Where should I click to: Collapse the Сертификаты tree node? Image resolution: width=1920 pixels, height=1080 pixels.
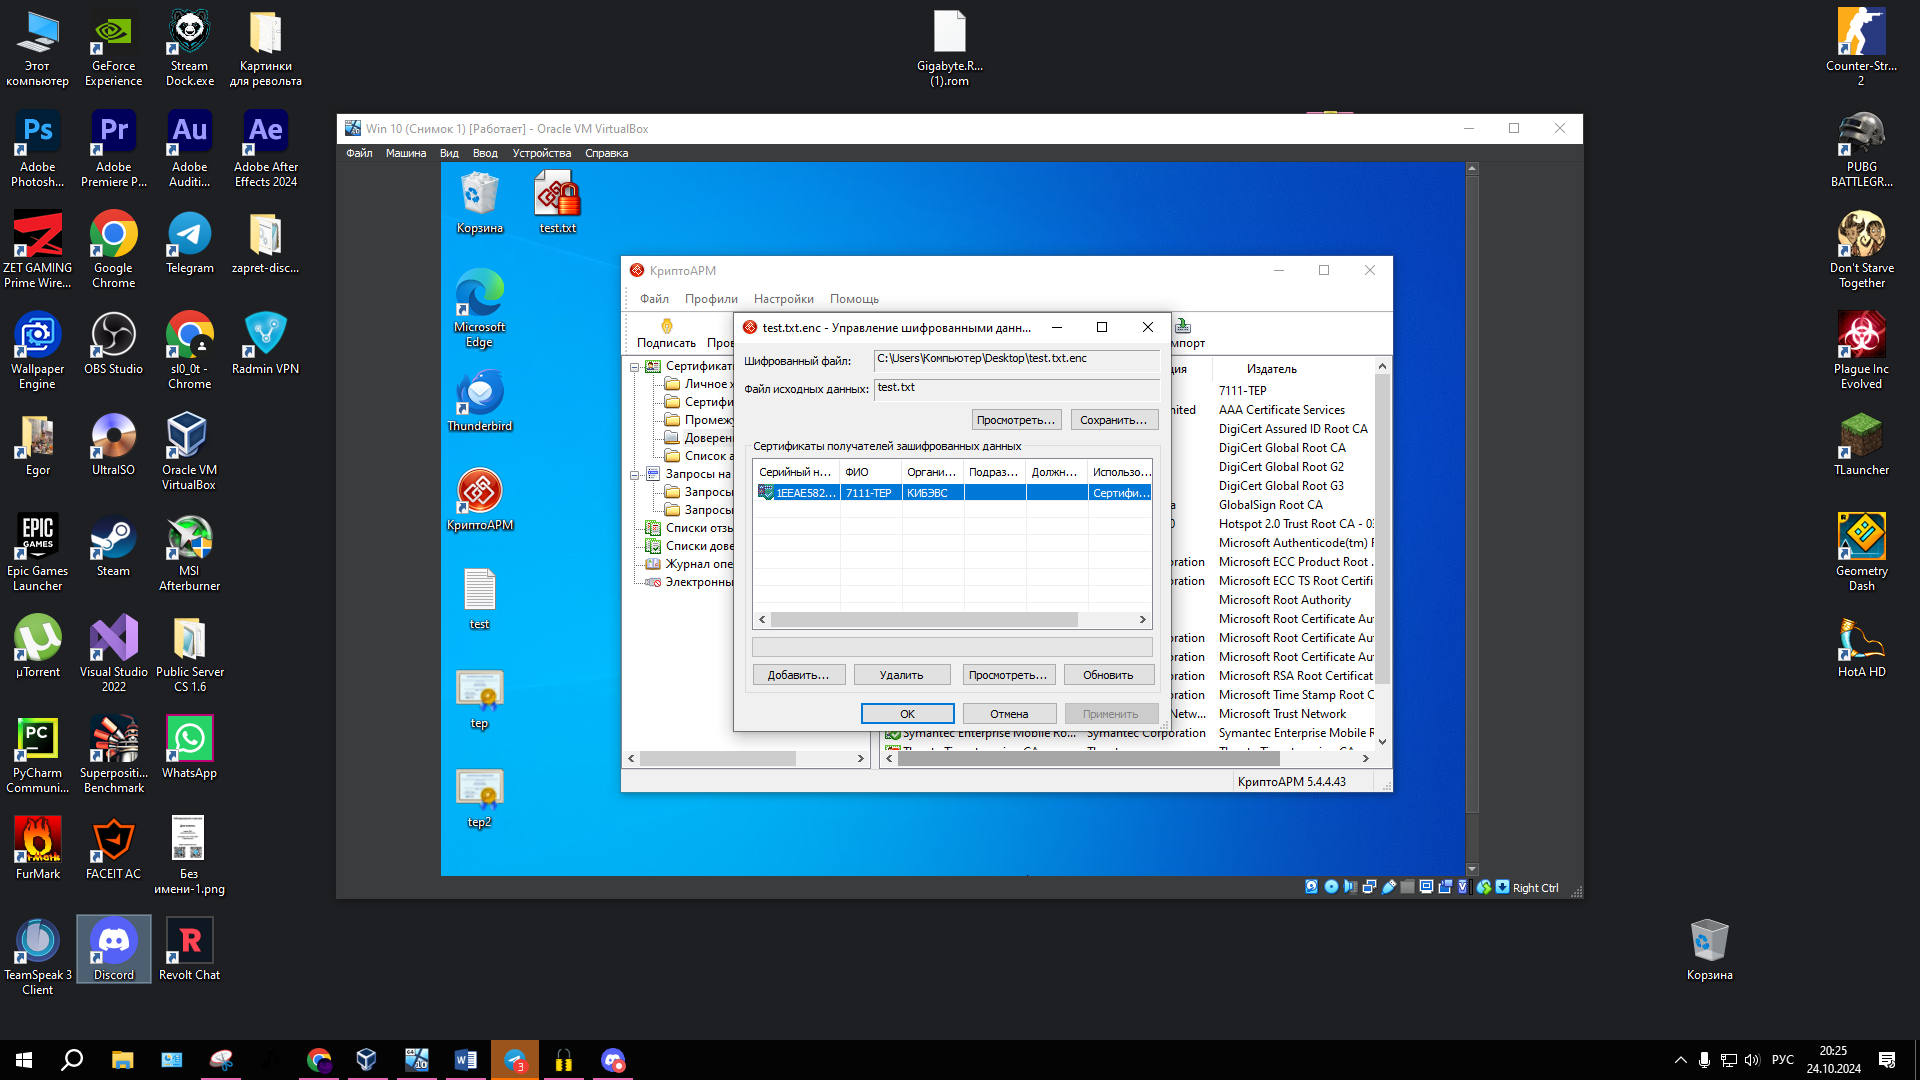click(x=634, y=367)
